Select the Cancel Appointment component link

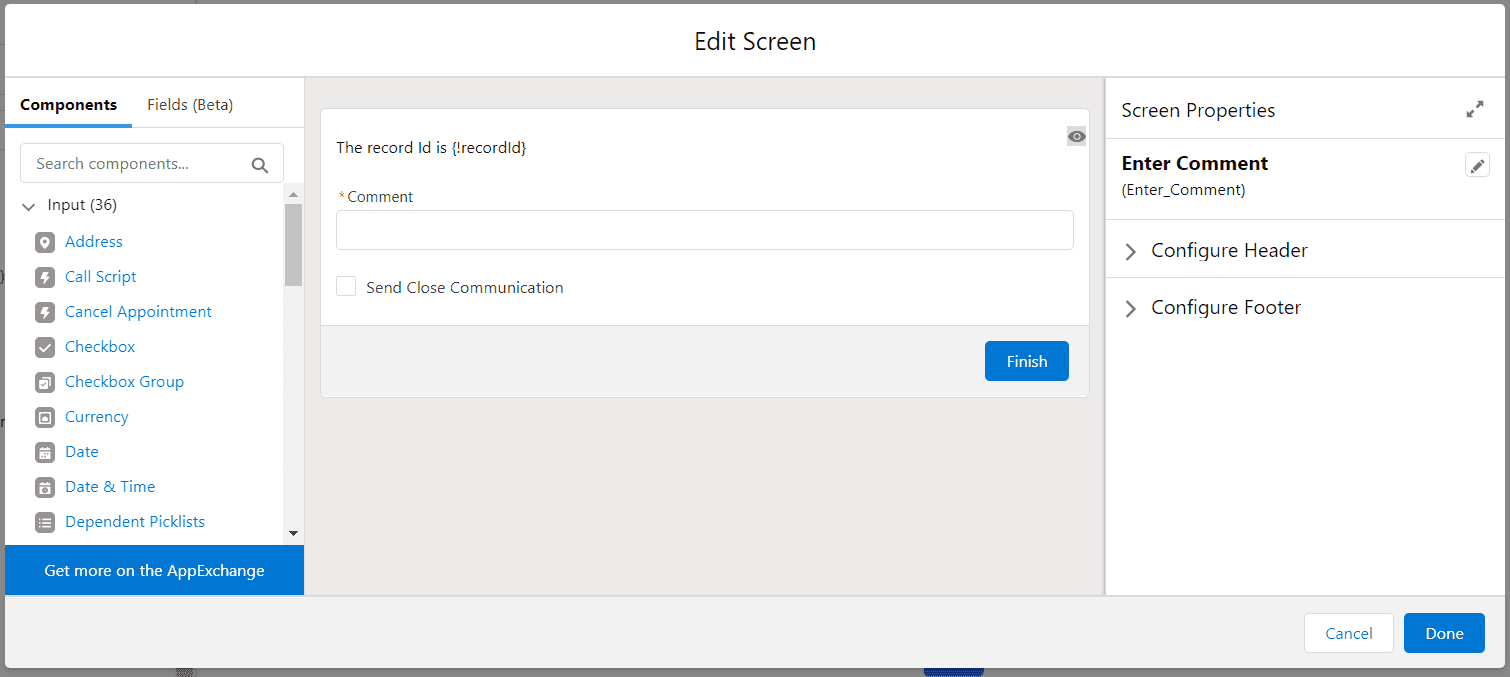tap(138, 312)
